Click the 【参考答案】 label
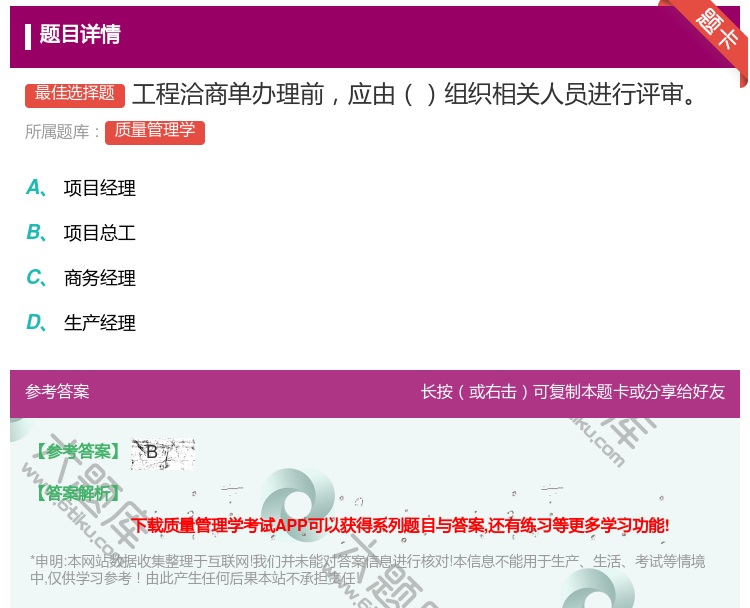This screenshot has height=608, width=750. click(x=78, y=452)
